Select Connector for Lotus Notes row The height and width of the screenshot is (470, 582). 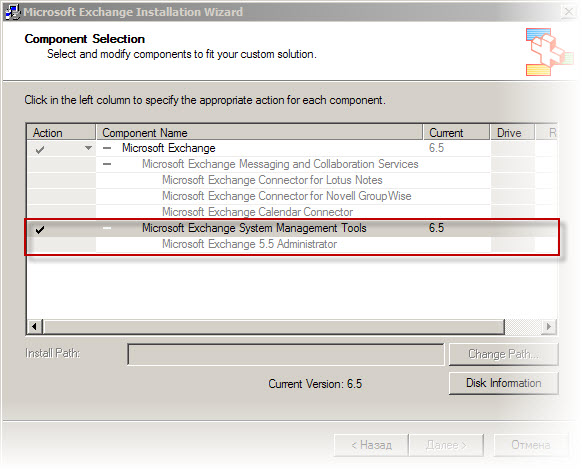click(292, 180)
